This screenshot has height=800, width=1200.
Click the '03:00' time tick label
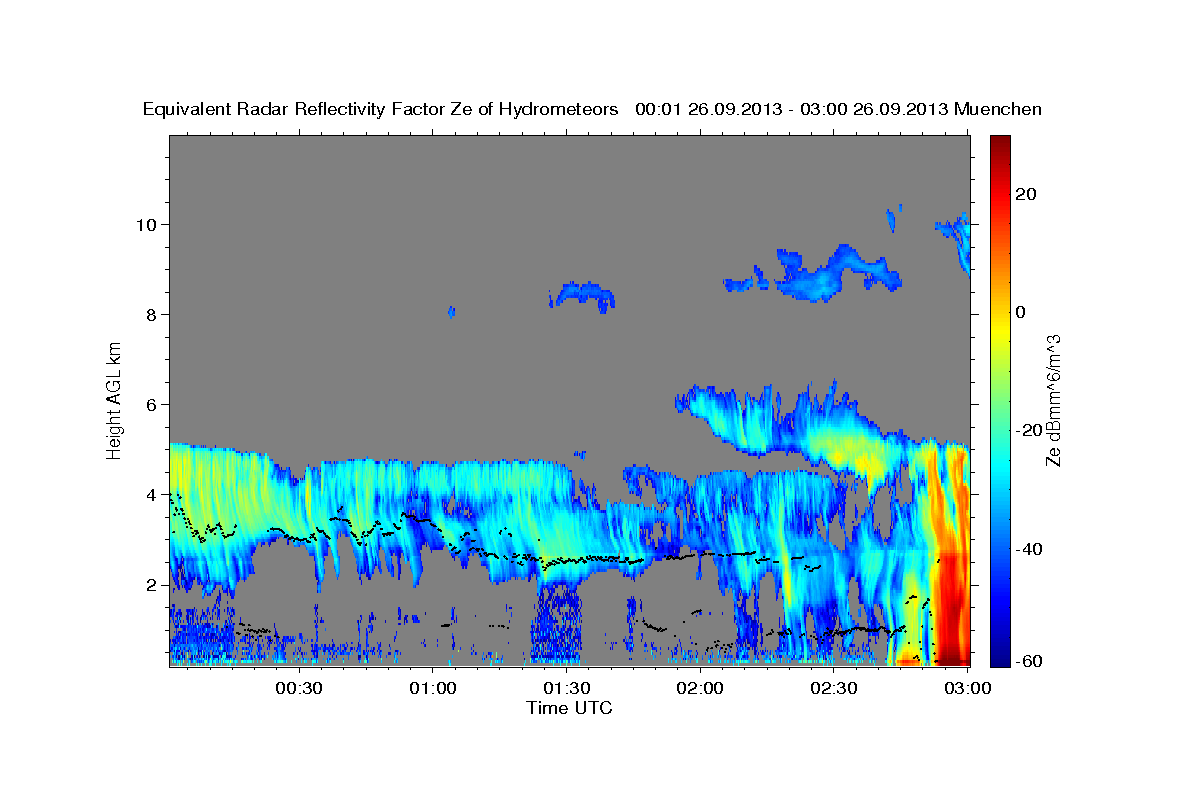[967, 688]
